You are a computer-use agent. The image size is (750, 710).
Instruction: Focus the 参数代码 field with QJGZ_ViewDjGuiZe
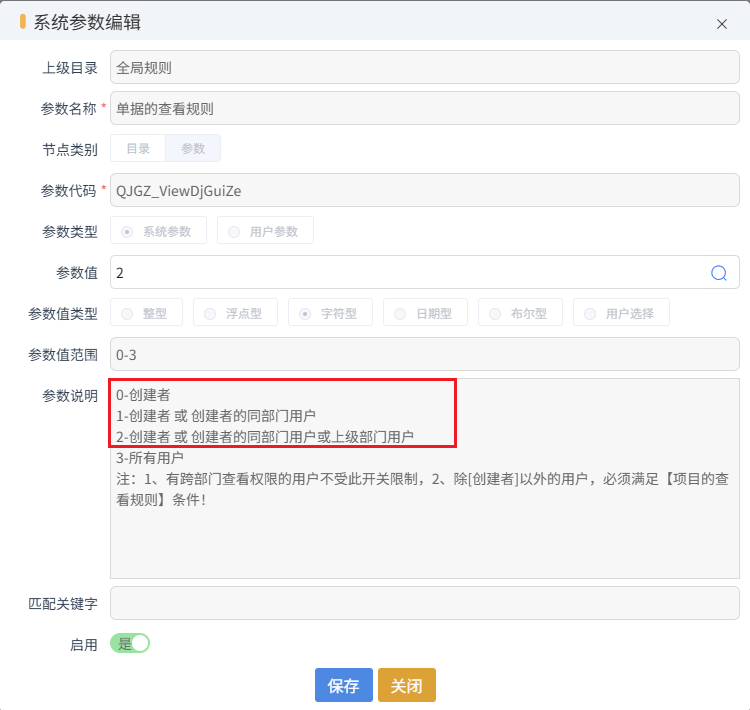pos(425,190)
